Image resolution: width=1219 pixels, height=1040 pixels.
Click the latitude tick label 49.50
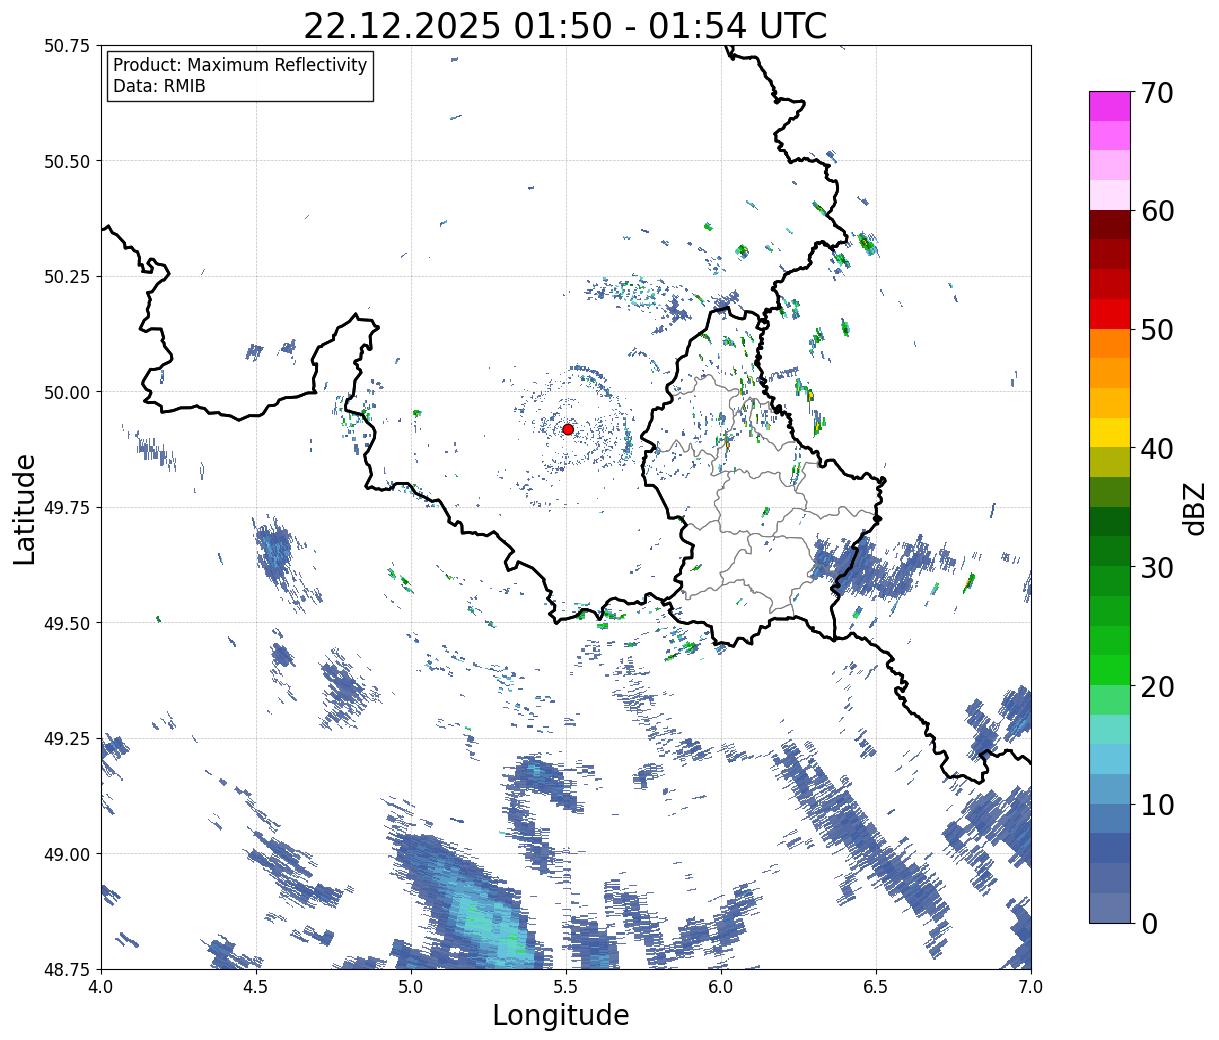(x=67, y=623)
